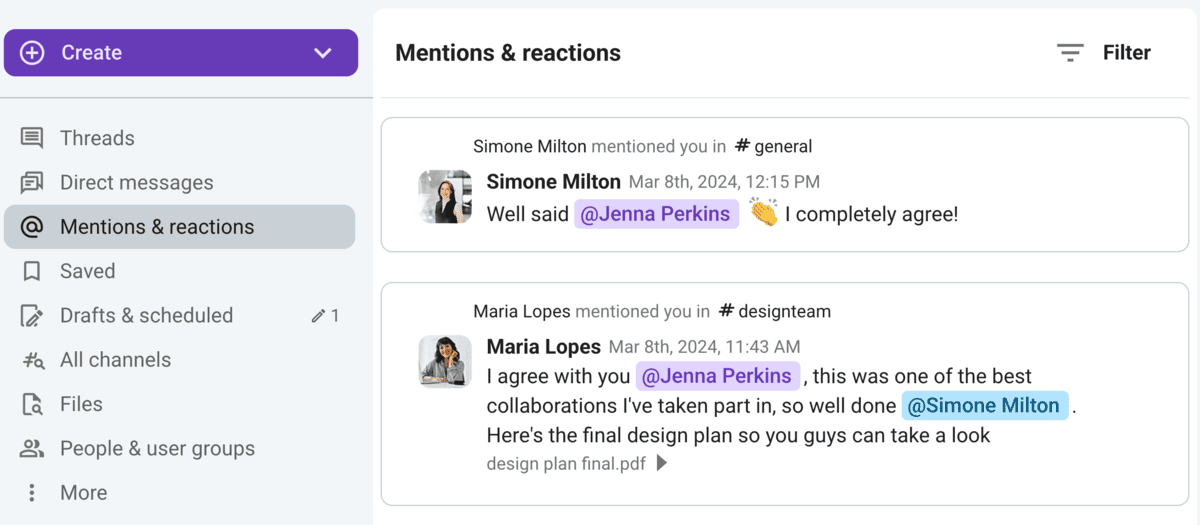The height and width of the screenshot is (525, 1200).
Task: Click @Jenna Perkins mention in Maria's message
Action: (718, 376)
